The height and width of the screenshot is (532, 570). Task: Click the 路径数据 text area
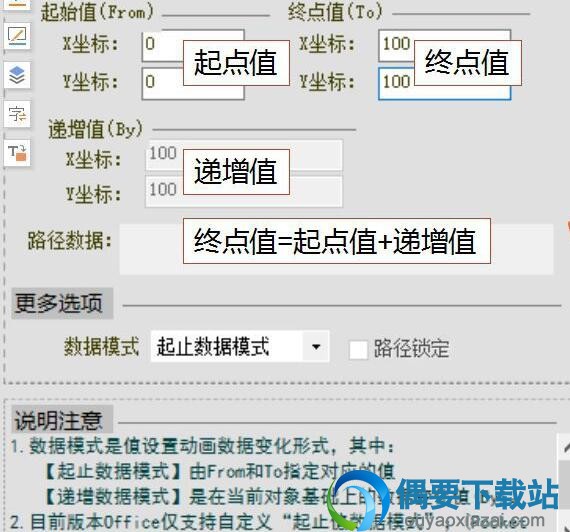click(x=337, y=249)
